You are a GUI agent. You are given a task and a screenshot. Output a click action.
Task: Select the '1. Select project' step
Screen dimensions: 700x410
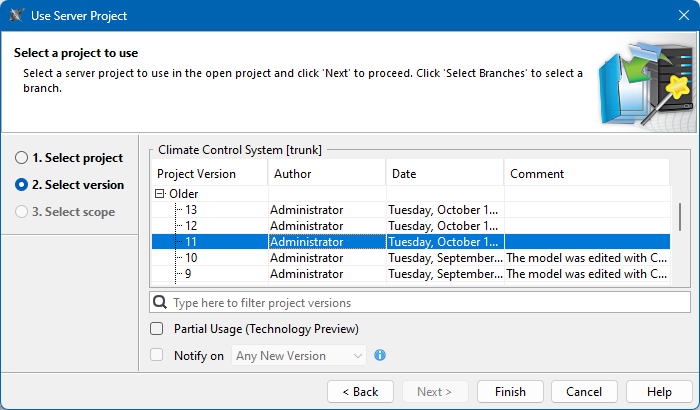[x=21, y=158]
